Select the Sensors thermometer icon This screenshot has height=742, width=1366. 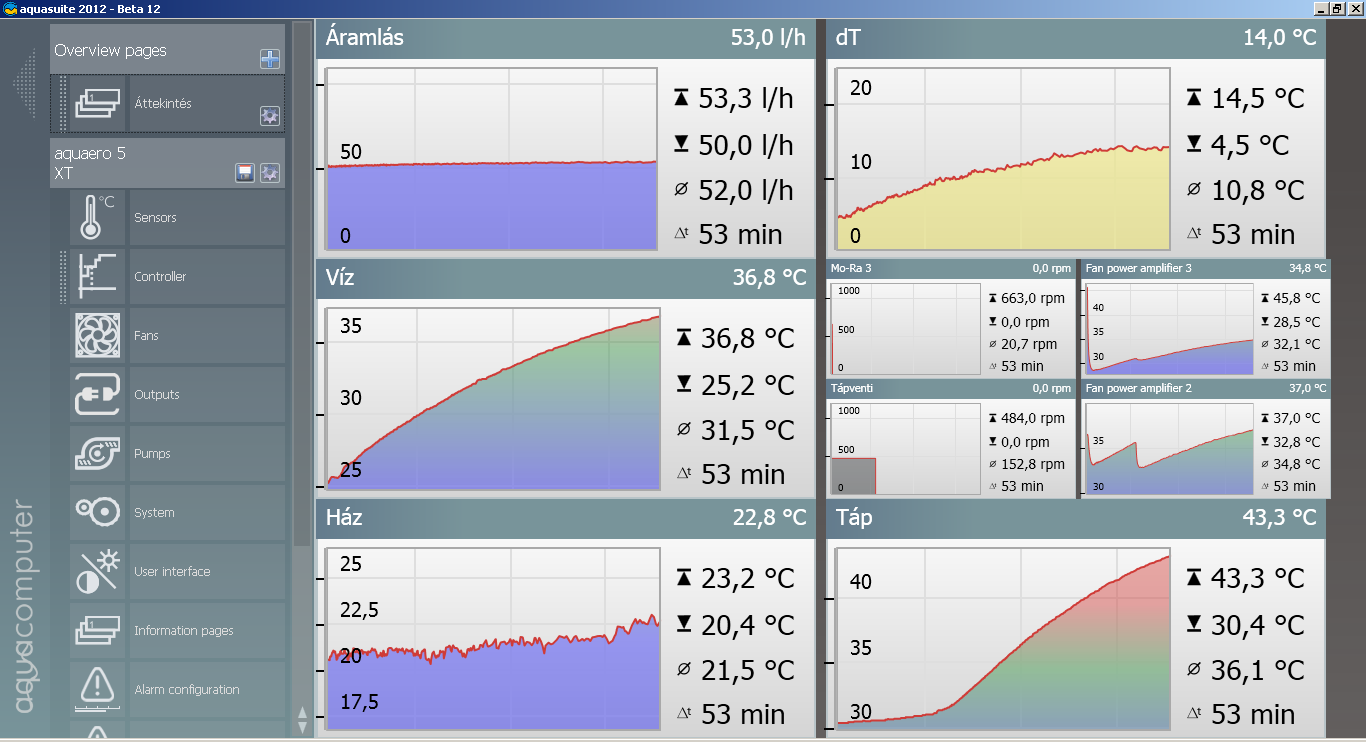pyautogui.click(x=99, y=218)
